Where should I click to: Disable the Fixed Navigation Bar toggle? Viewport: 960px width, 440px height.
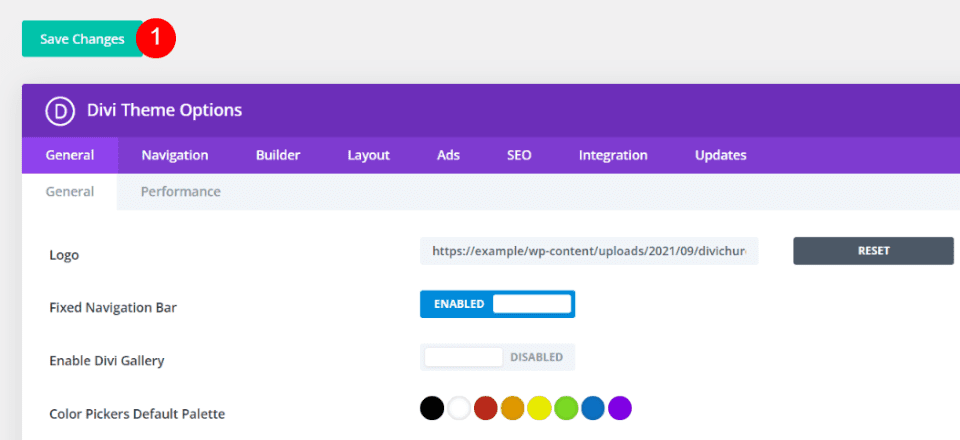497,304
